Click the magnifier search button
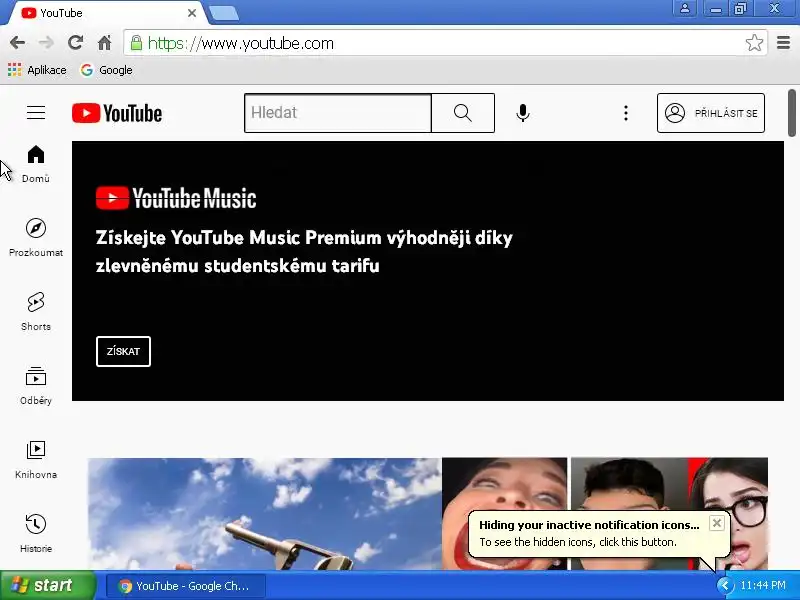The height and width of the screenshot is (600, 800). [x=463, y=113]
